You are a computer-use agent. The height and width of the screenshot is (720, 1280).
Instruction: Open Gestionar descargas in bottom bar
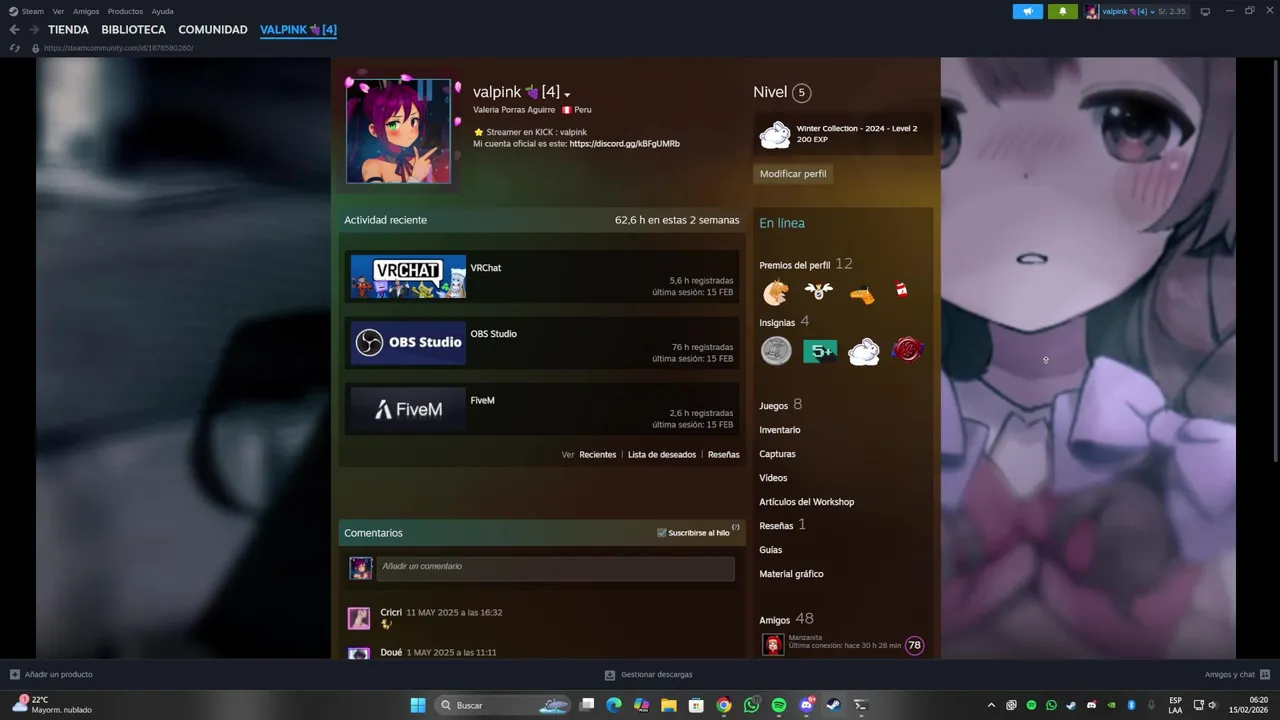(649, 674)
